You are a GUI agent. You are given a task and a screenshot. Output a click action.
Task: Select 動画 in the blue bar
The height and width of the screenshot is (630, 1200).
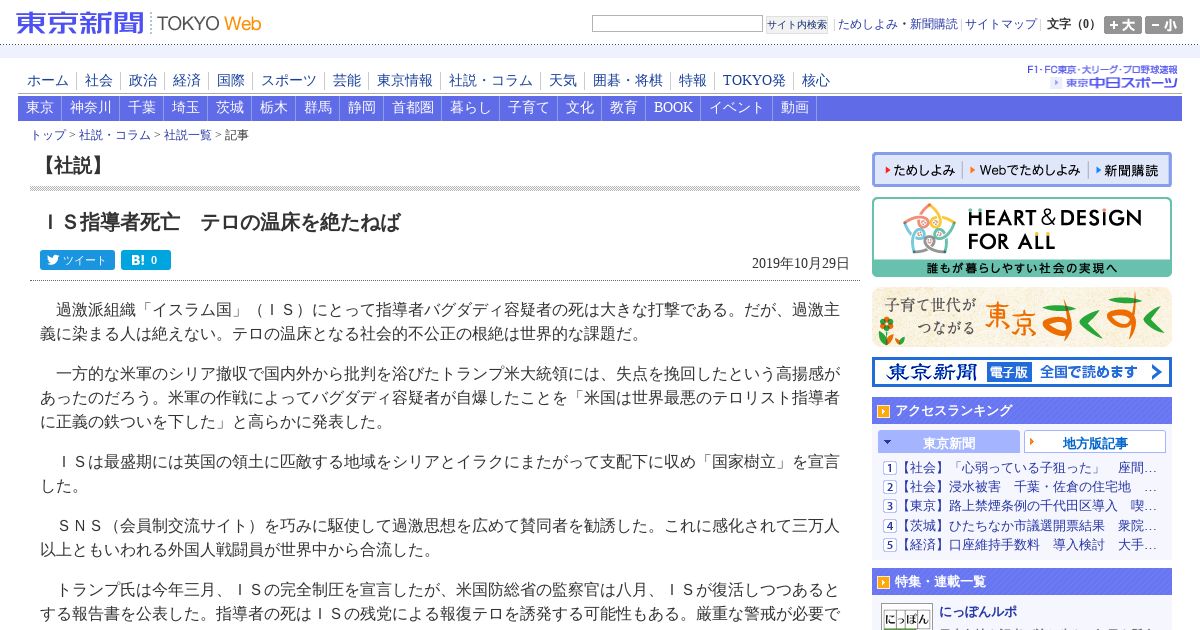pyautogui.click(x=795, y=108)
